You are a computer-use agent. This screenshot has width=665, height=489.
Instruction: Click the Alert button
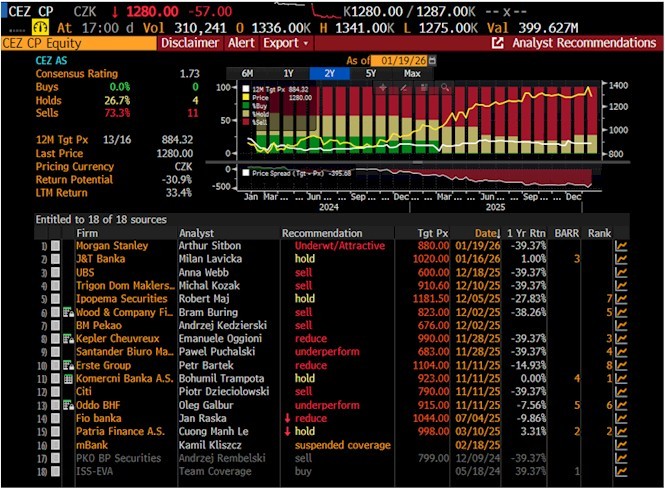click(x=241, y=43)
